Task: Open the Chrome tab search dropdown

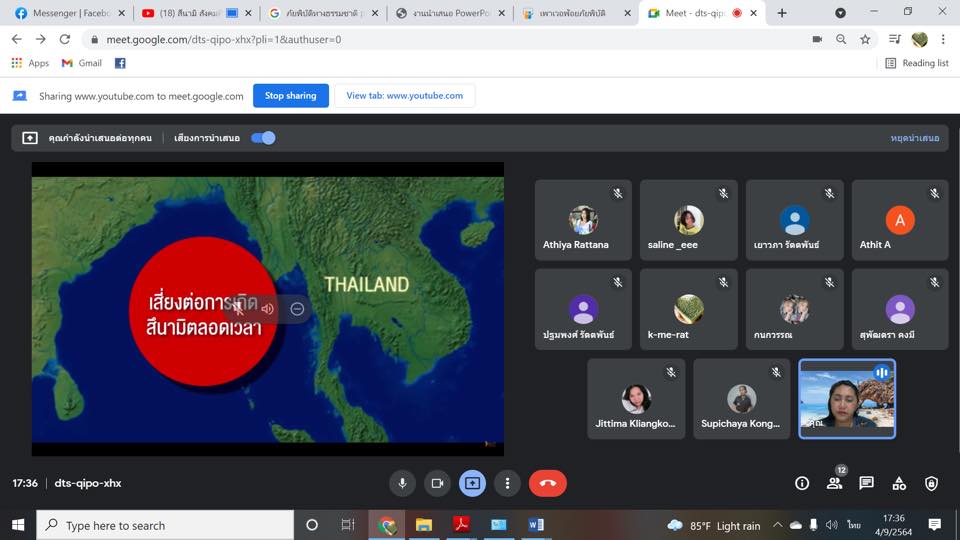Action: (x=841, y=13)
